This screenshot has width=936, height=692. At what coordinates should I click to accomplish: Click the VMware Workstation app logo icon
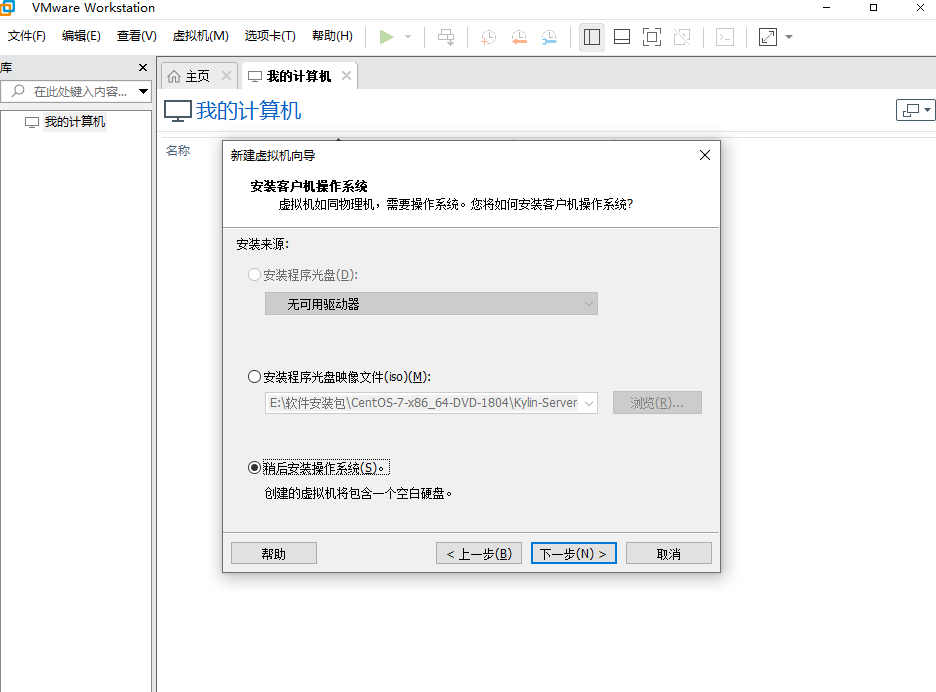(x=7, y=7)
